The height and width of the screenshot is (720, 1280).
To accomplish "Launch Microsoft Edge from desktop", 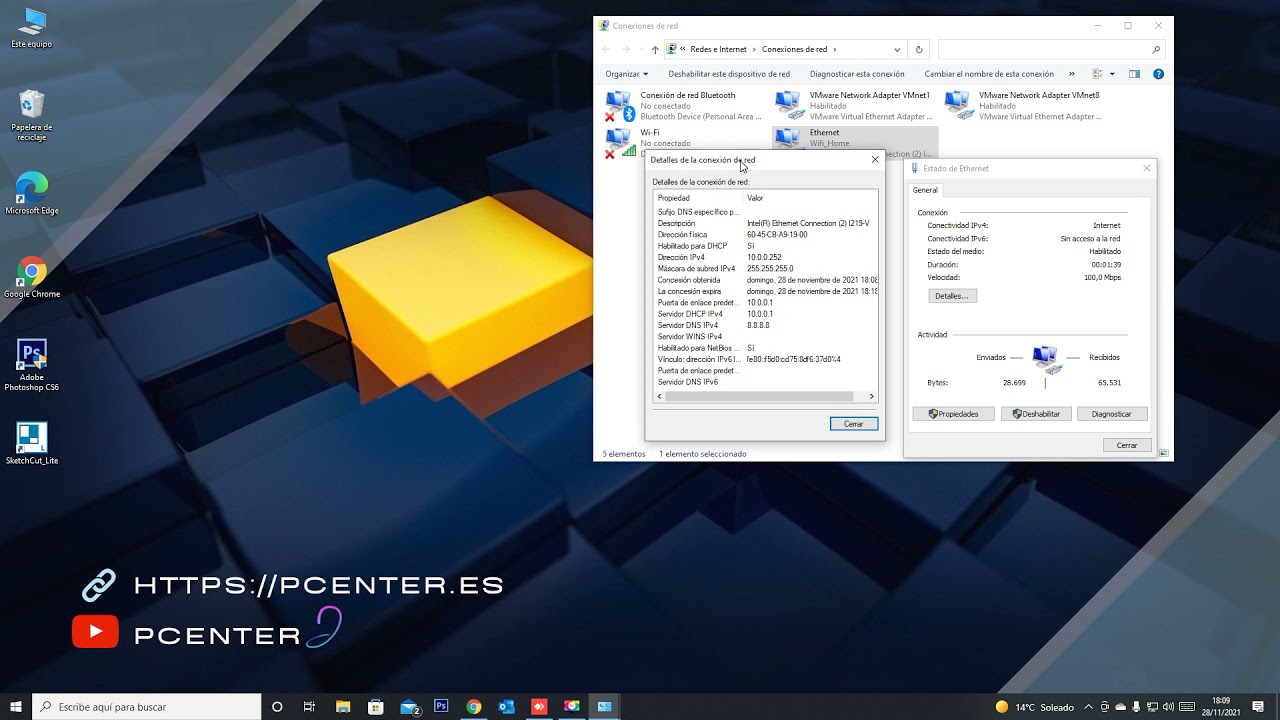I will click(x=32, y=193).
